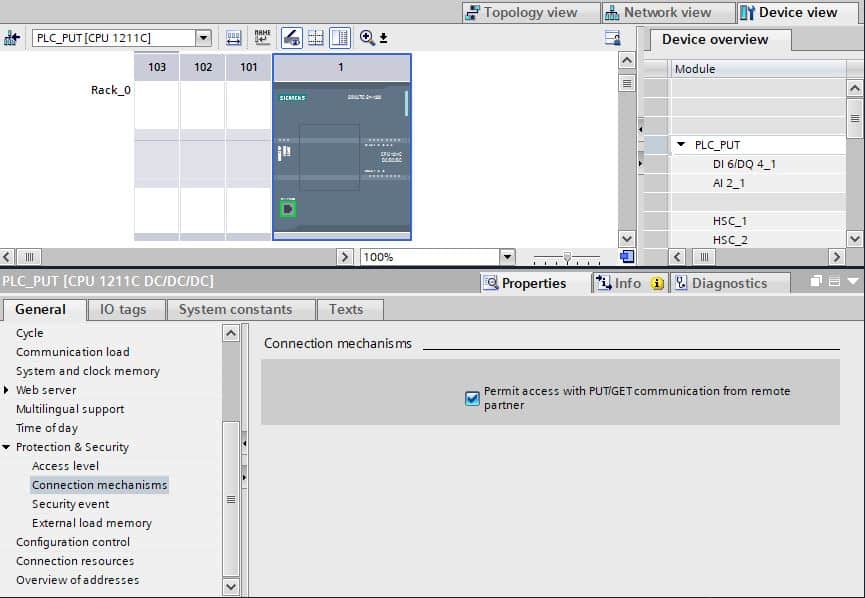Viewport: 865px width, 598px height.
Task: Toggle the vertical split editor icon
Action: tap(340, 38)
